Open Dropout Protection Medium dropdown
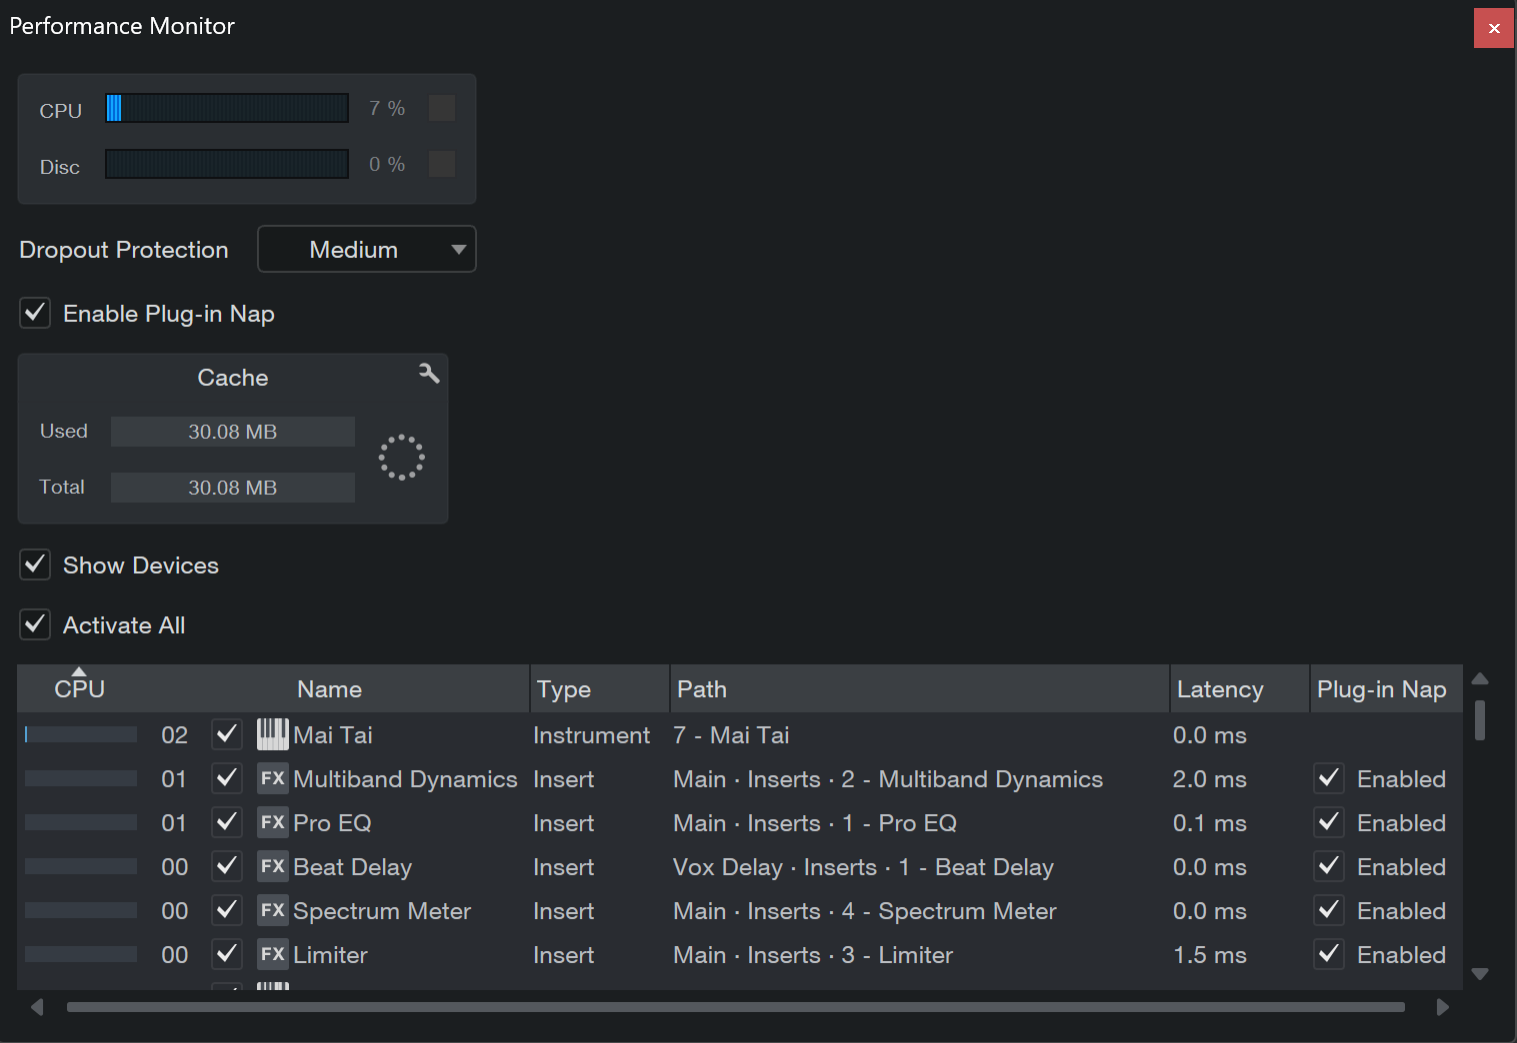The image size is (1517, 1043). click(367, 249)
